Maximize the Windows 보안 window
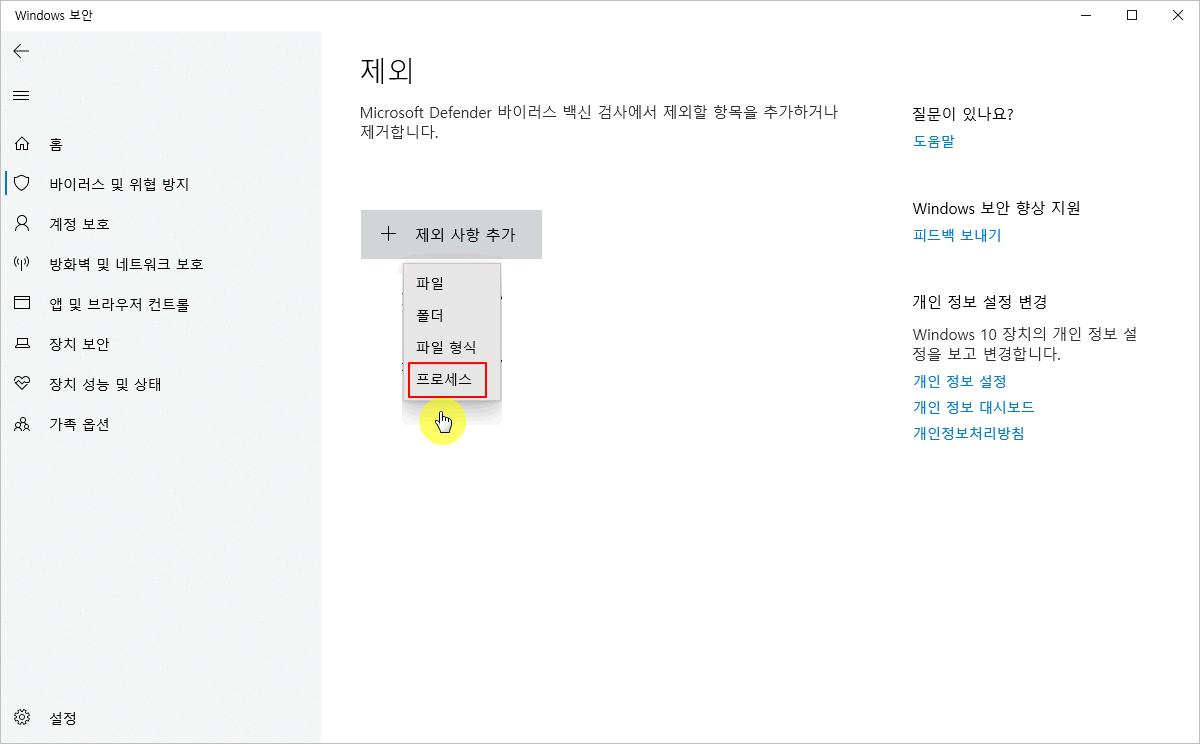1200x744 pixels. coord(1132,15)
